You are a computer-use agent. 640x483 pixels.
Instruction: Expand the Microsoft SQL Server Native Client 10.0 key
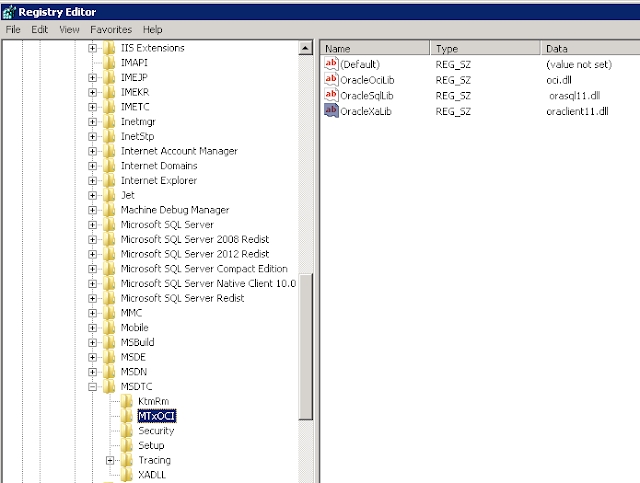point(92,283)
